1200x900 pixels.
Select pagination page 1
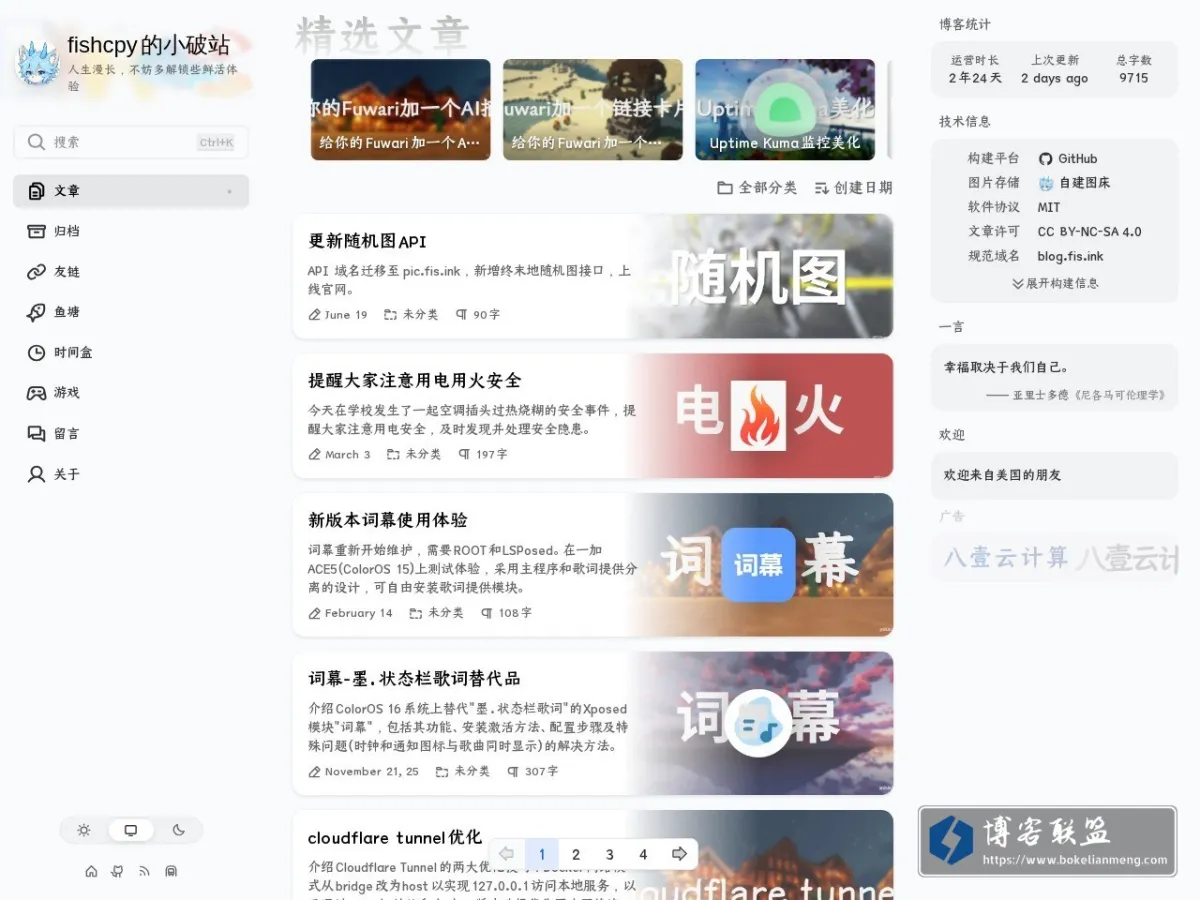(x=542, y=854)
